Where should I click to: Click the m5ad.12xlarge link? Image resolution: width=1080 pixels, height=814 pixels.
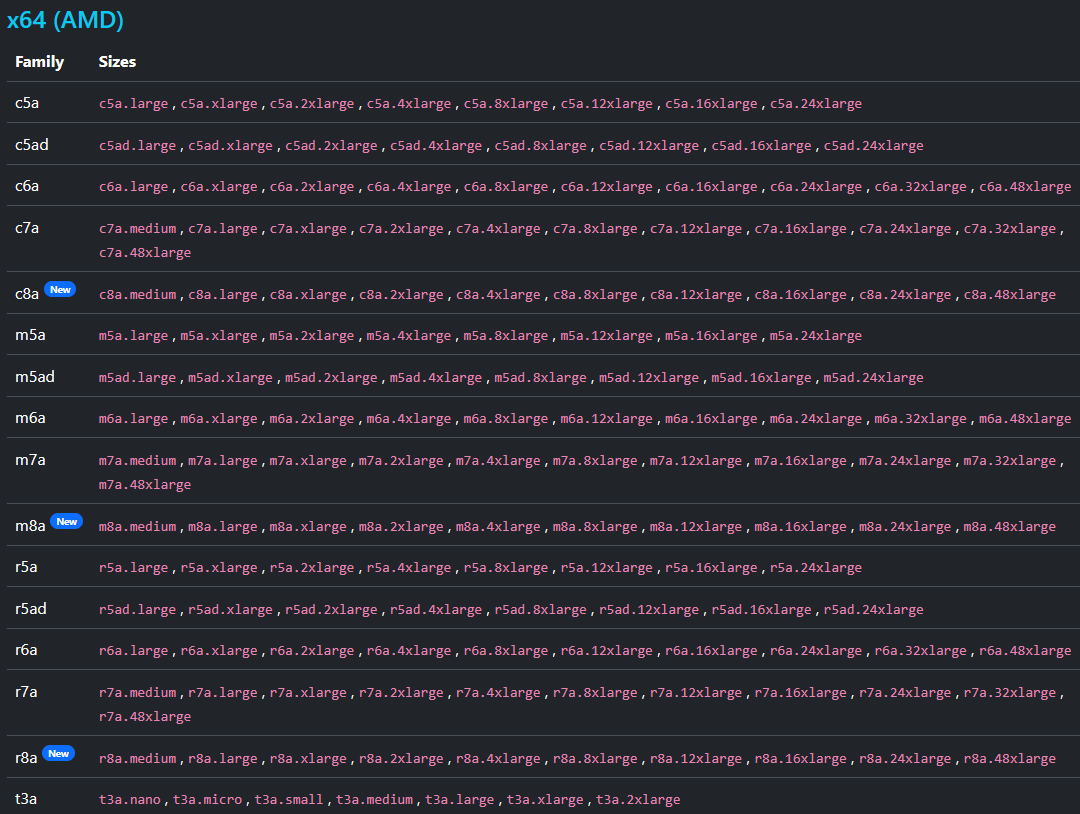pyautogui.click(x=648, y=378)
